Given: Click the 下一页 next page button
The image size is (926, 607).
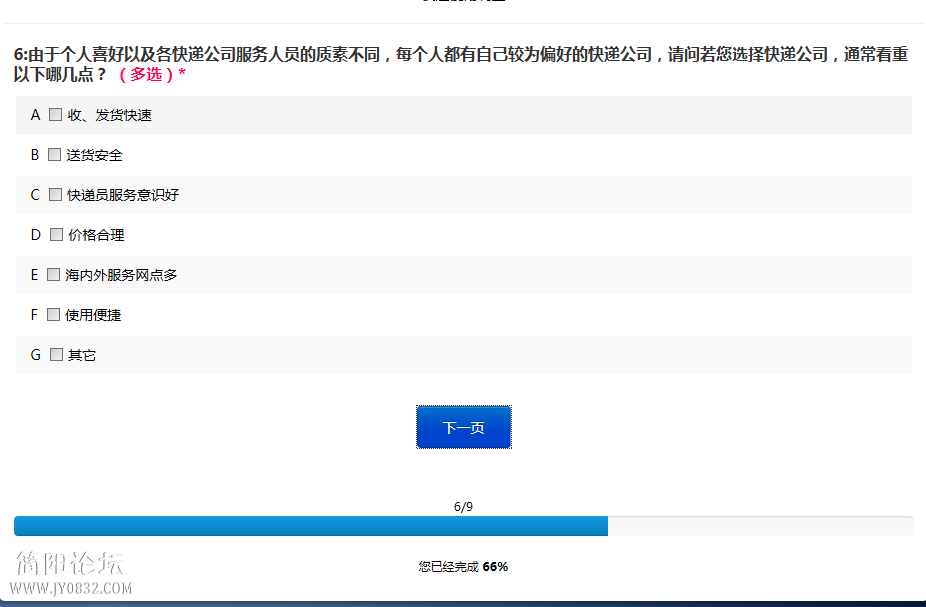Looking at the screenshot, I should pyautogui.click(x=464, y=427).
